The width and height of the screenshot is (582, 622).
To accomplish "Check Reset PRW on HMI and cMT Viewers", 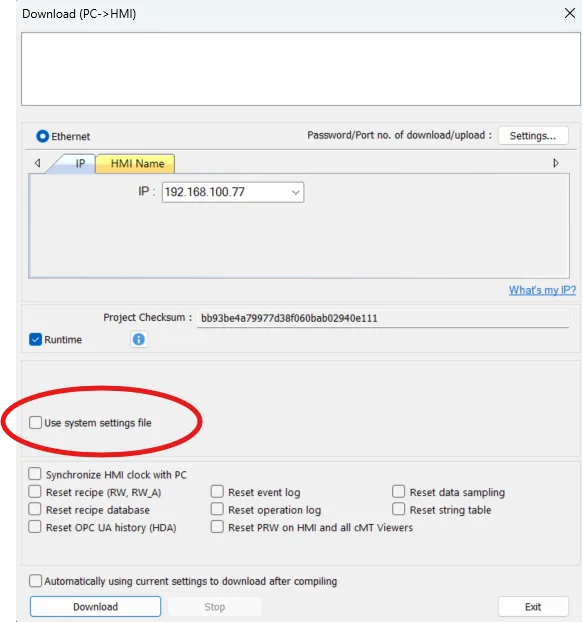I will pos(217,527).
